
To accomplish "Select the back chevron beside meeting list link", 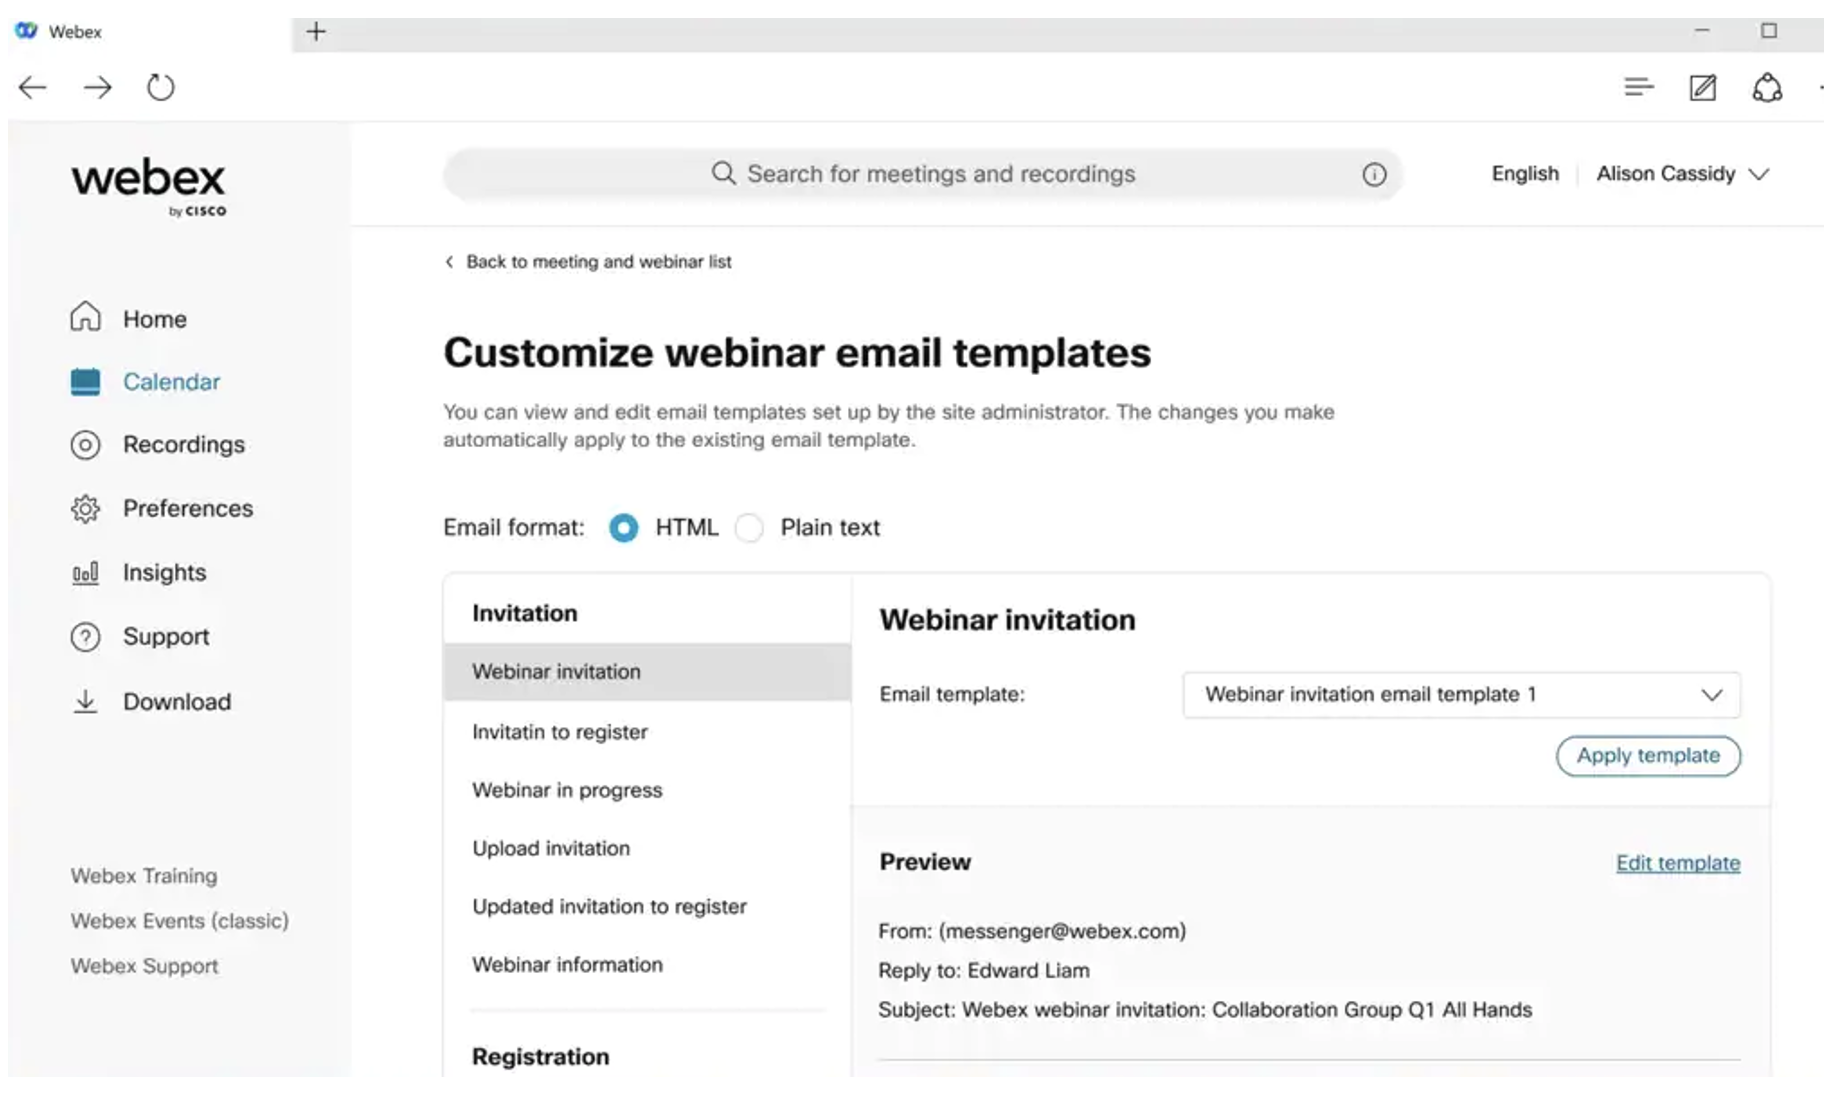I will coord(449,262).
